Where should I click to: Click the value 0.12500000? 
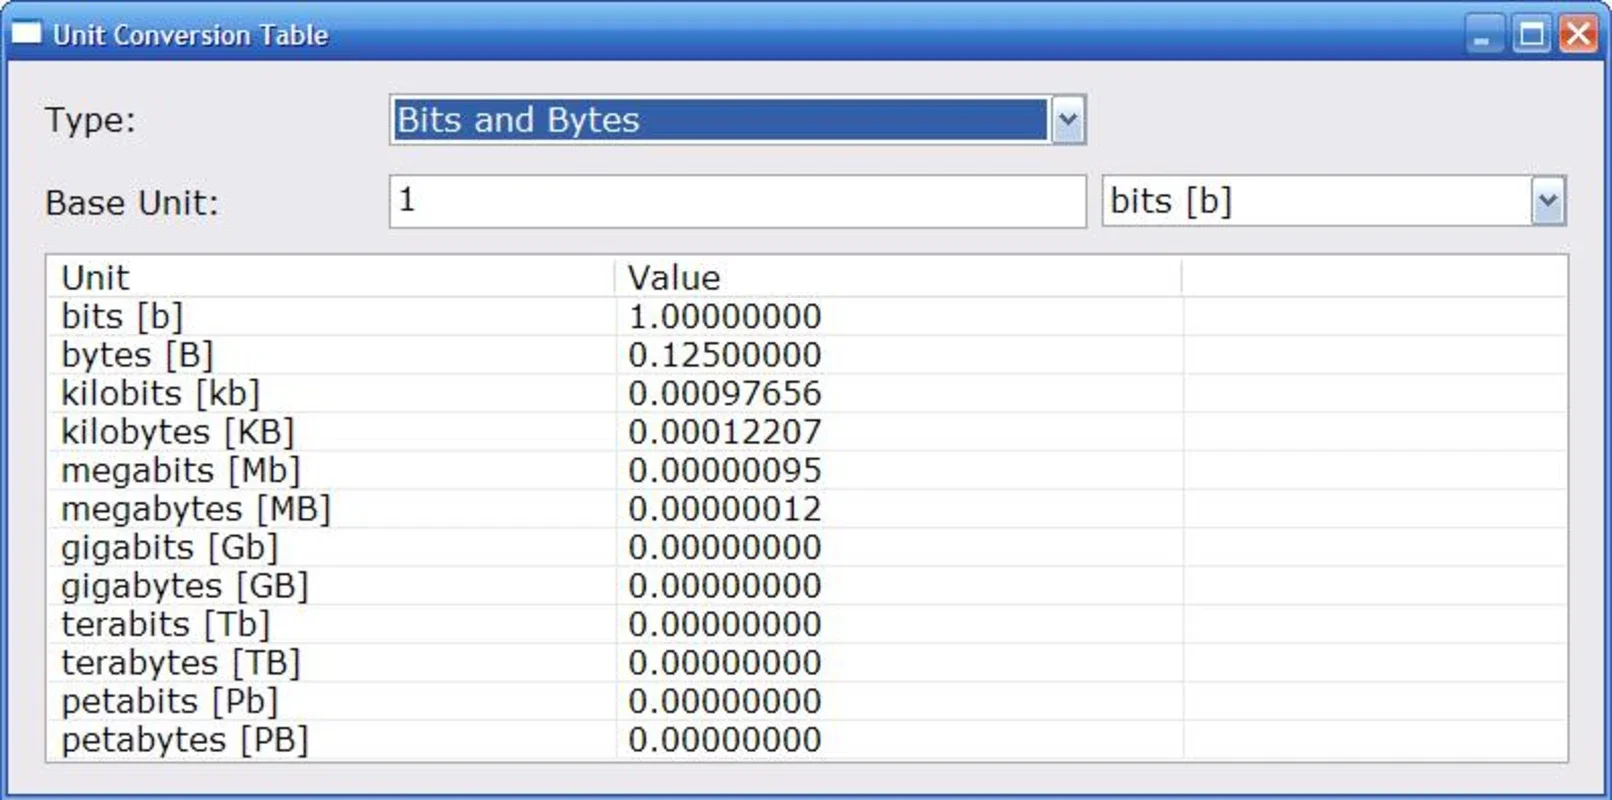tap(725, 355)
